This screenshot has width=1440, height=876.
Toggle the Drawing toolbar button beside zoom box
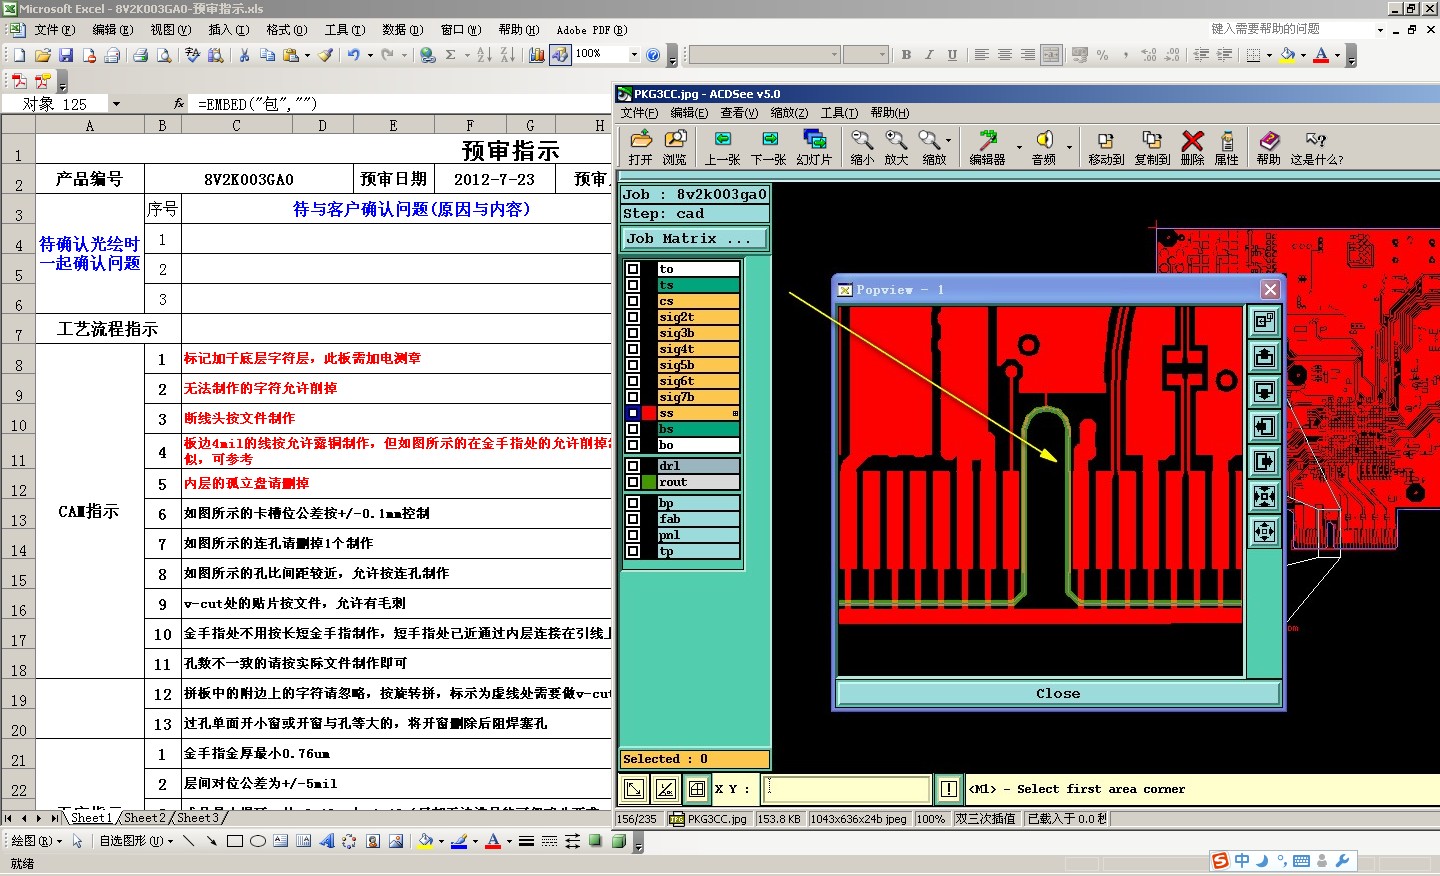(559, 55)
